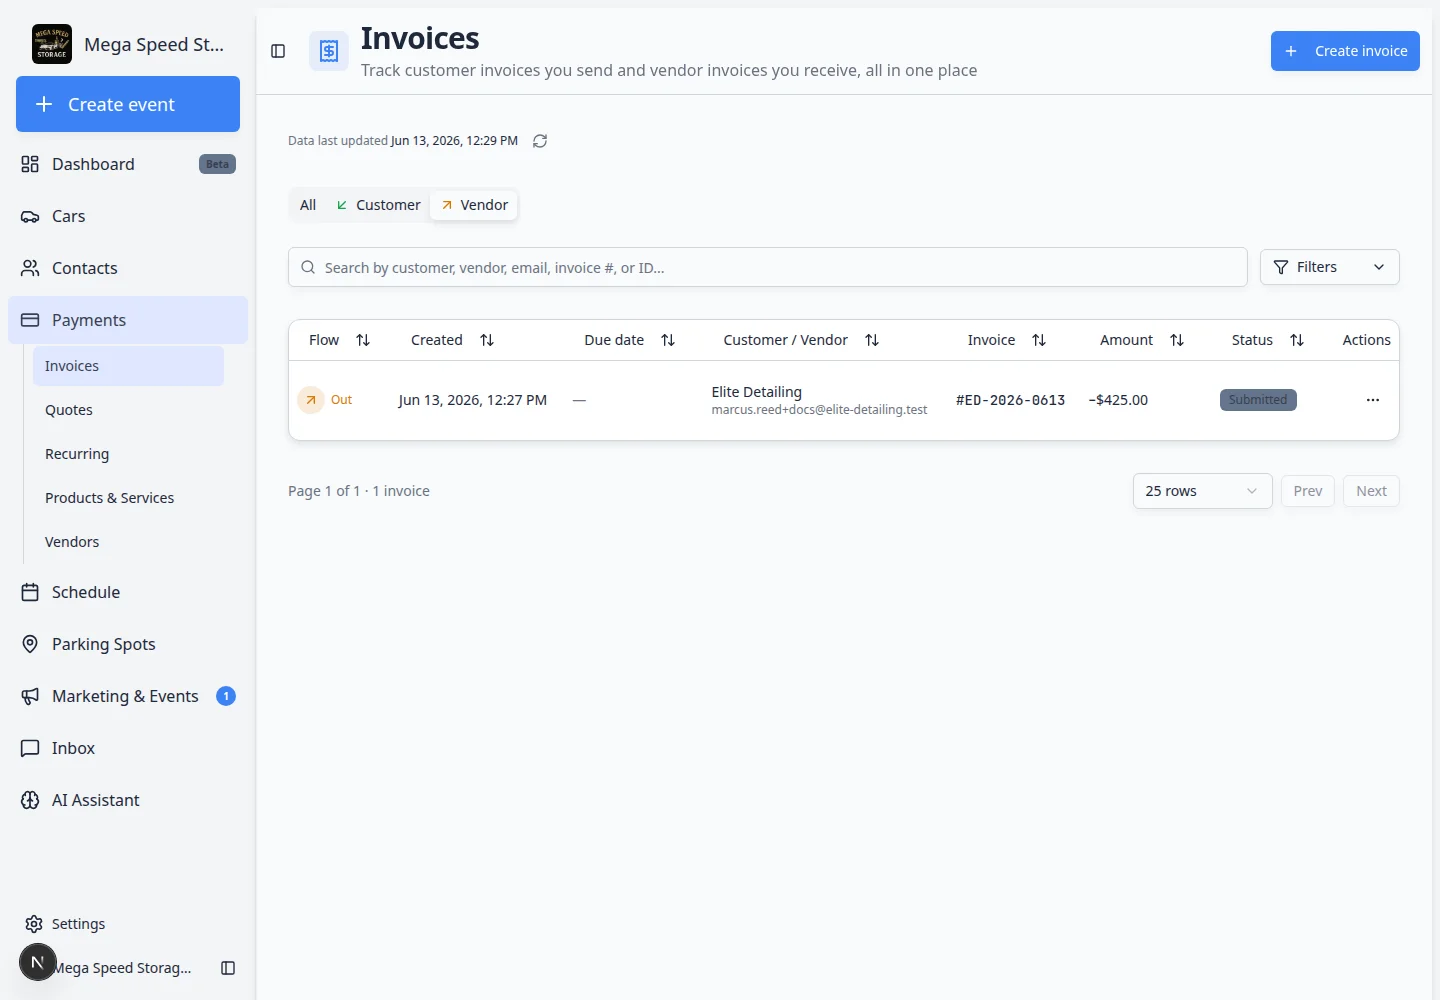Click the Marketing megaphone icon
The height and width of the screenshot is (1000, 1440).
click(x=30, y=696)
